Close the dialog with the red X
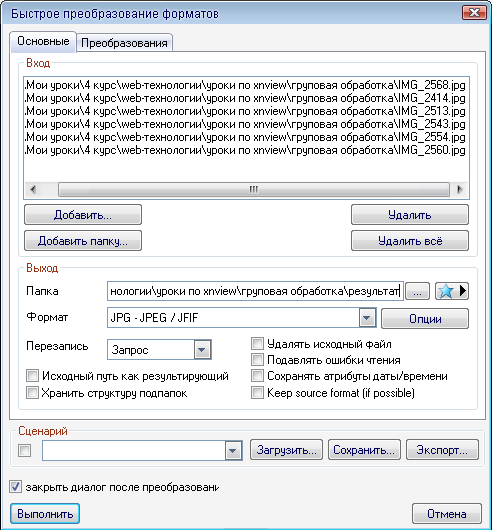 (x=474, y=13)
